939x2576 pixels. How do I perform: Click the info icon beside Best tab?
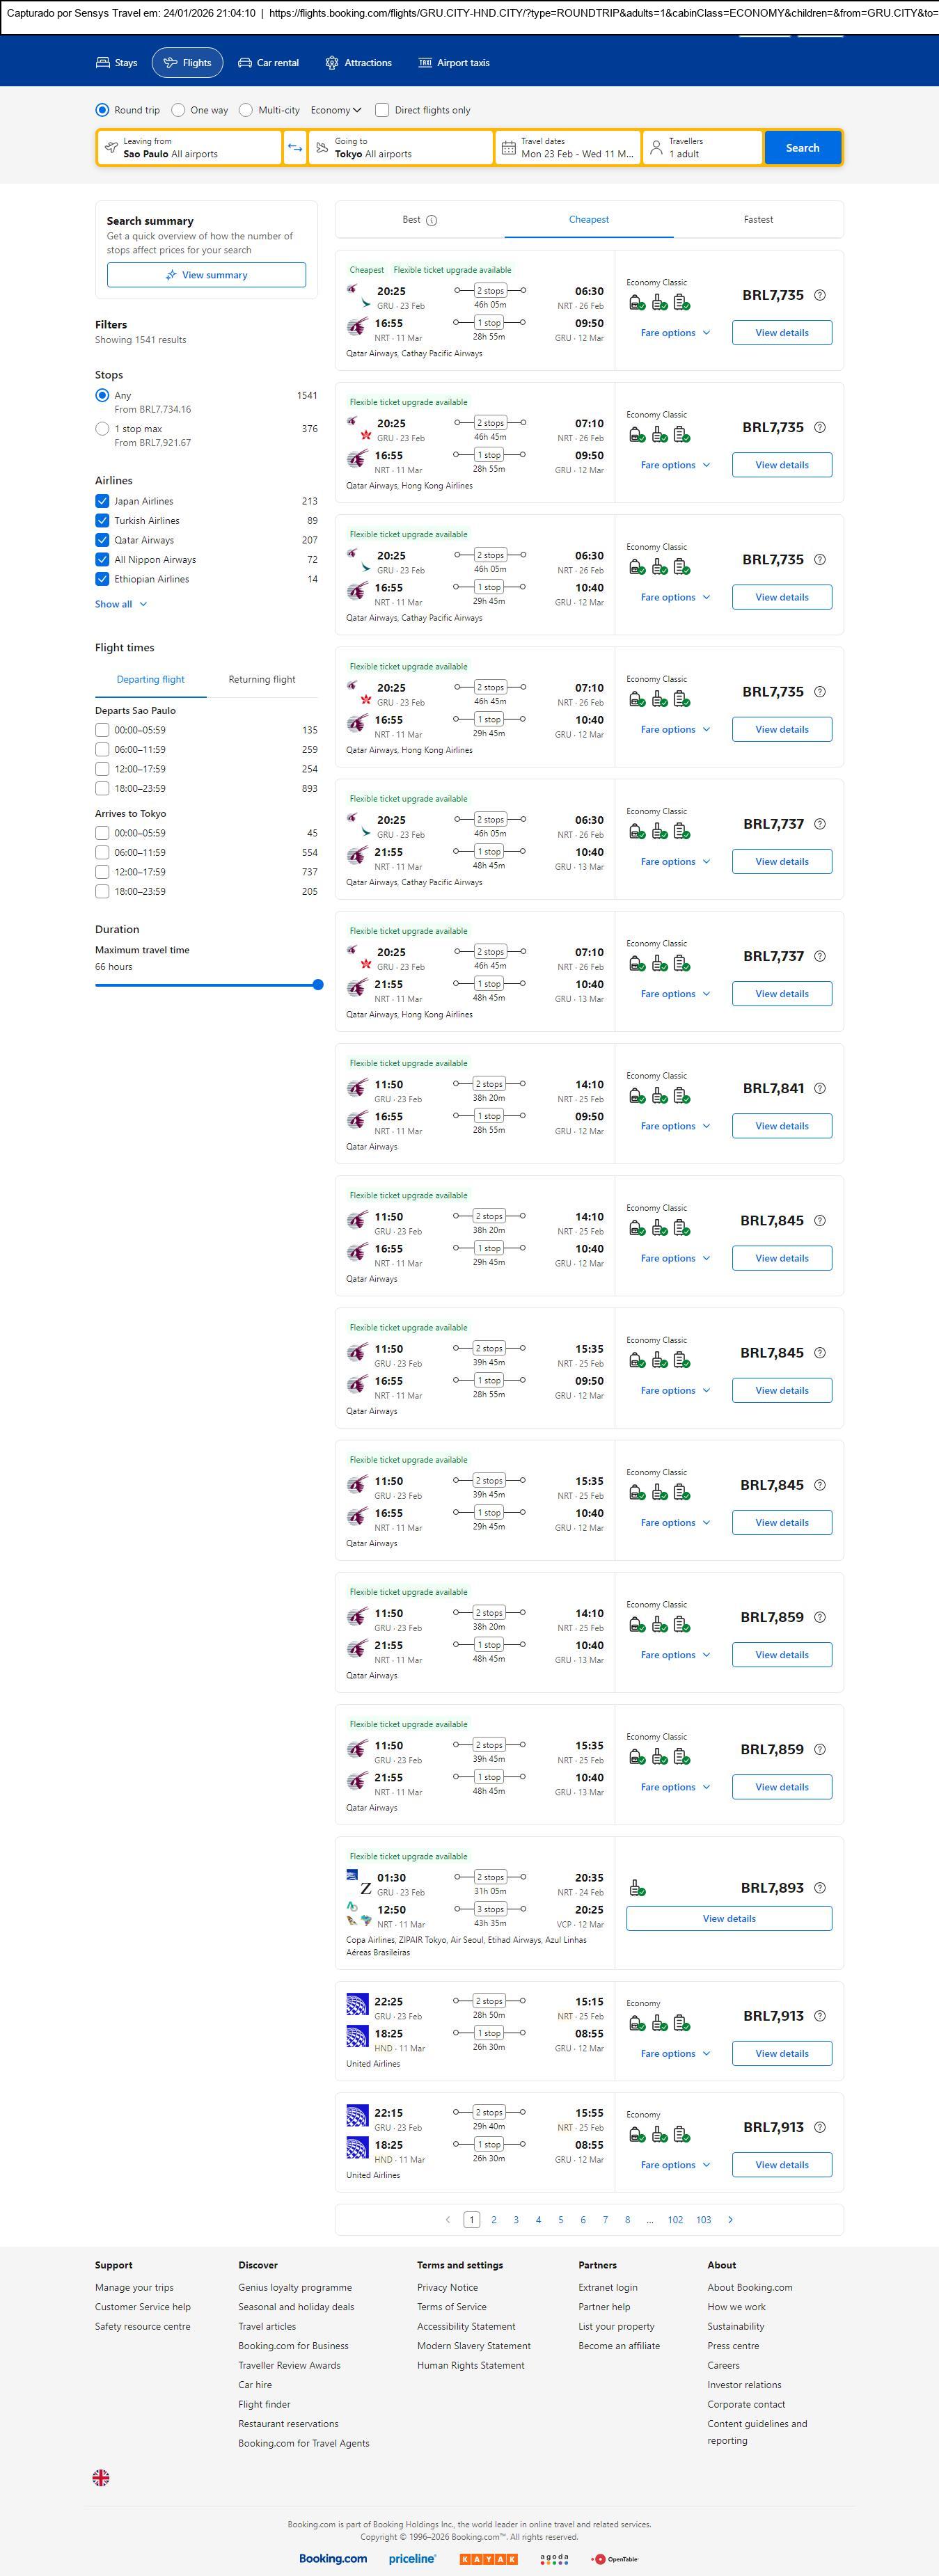coord(432,220)
